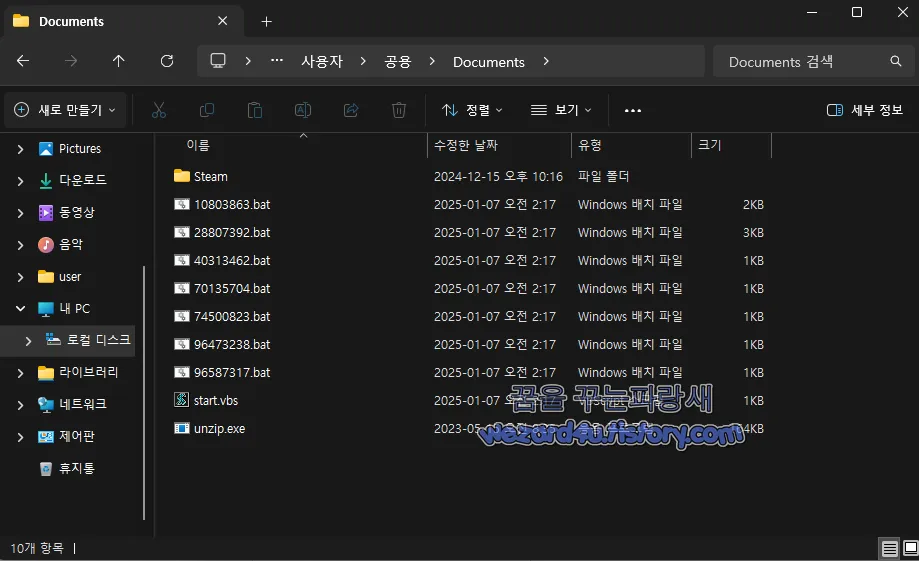Sort by 이름 column header
The image size is (919, 561).
198,145
